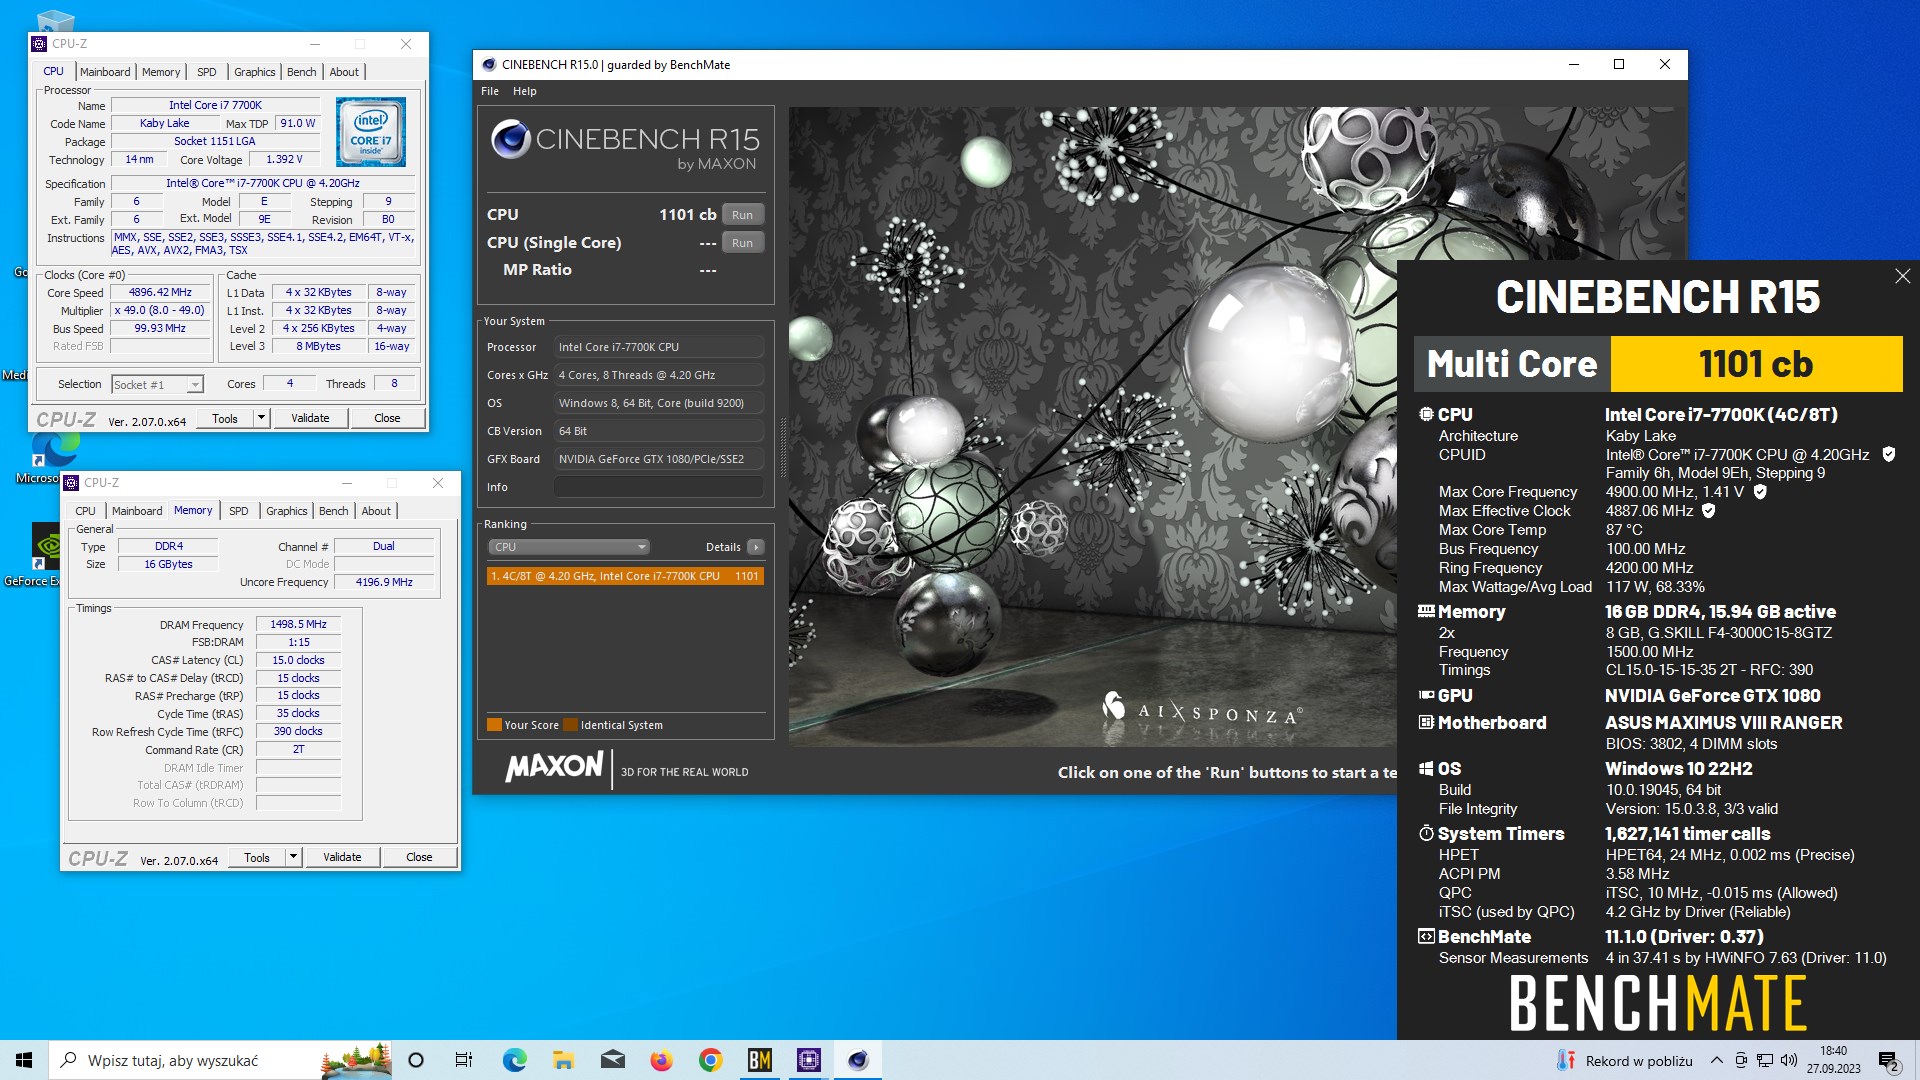Click Close button in lower CPU-Z Memory window
The width and height of the screenshot is (1920, 1080).
click(419, 857)
